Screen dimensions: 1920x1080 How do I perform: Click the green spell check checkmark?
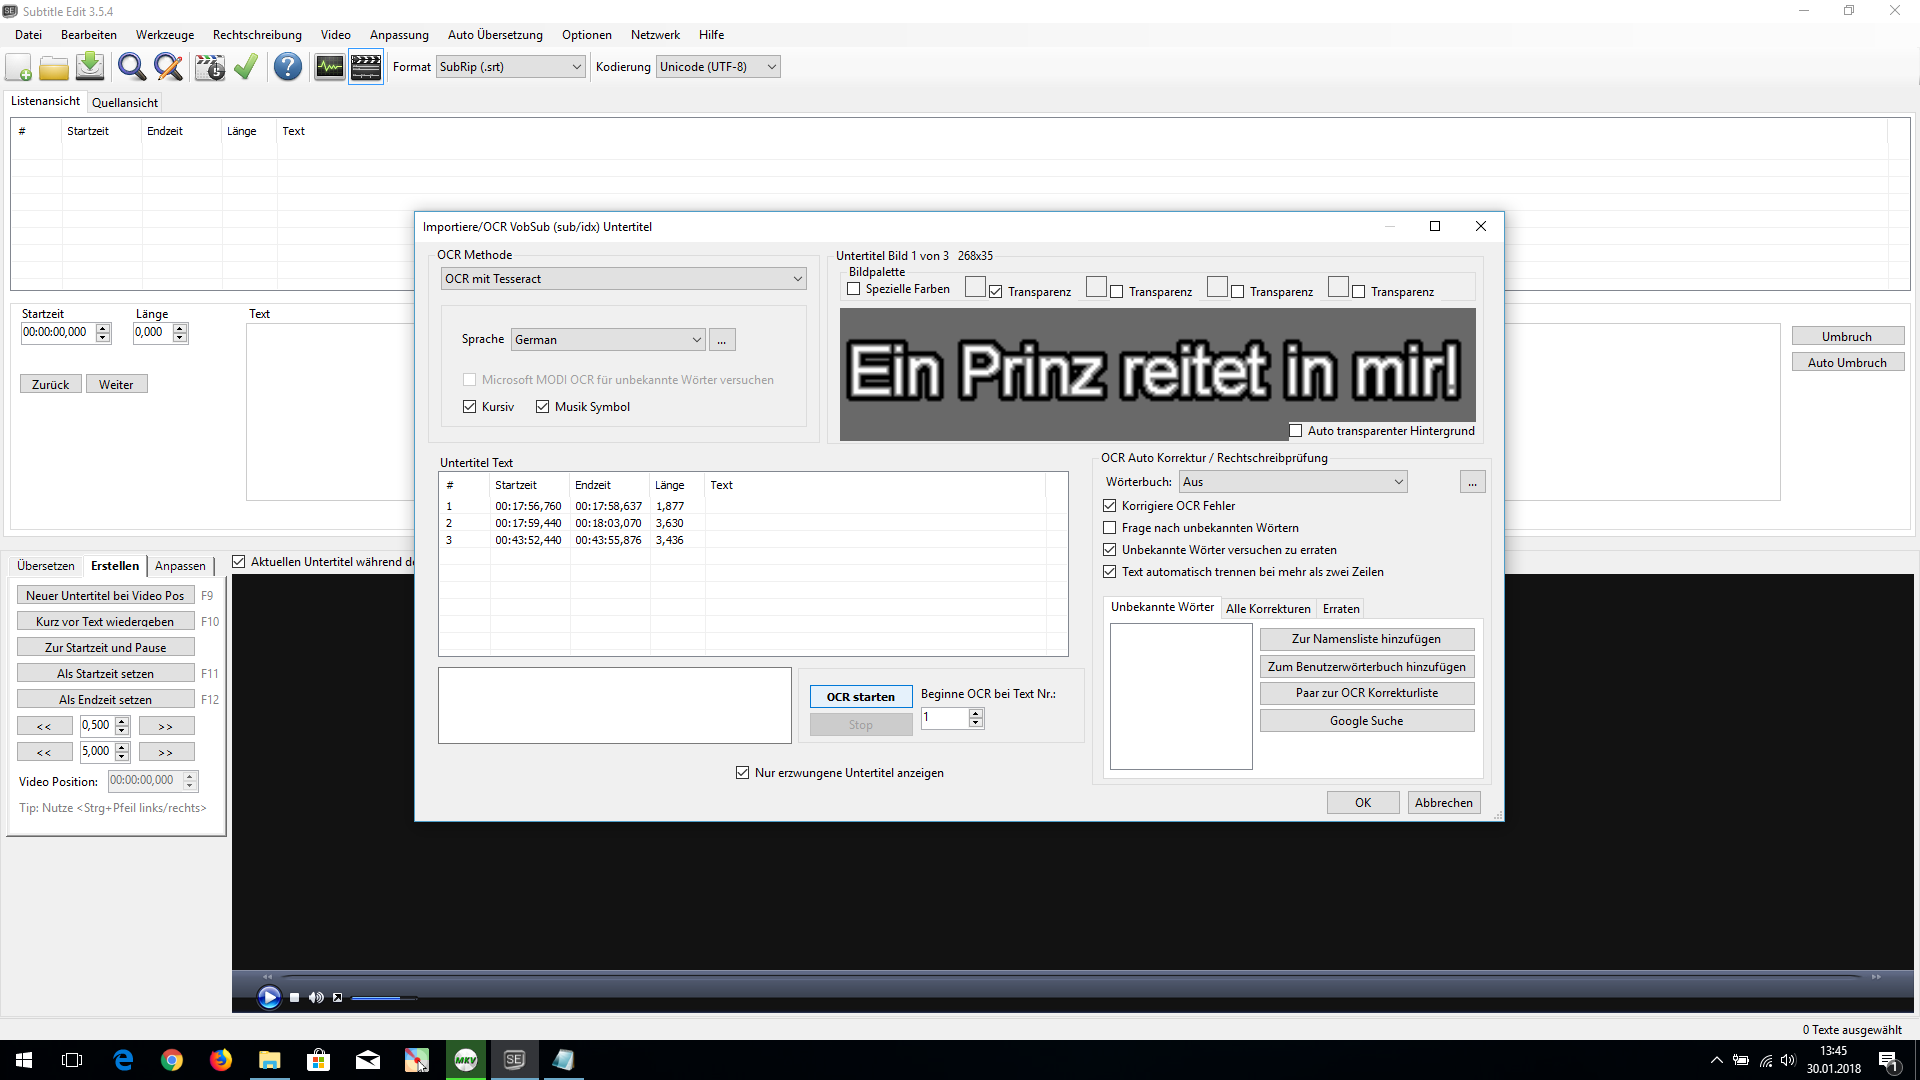point(246,67)
